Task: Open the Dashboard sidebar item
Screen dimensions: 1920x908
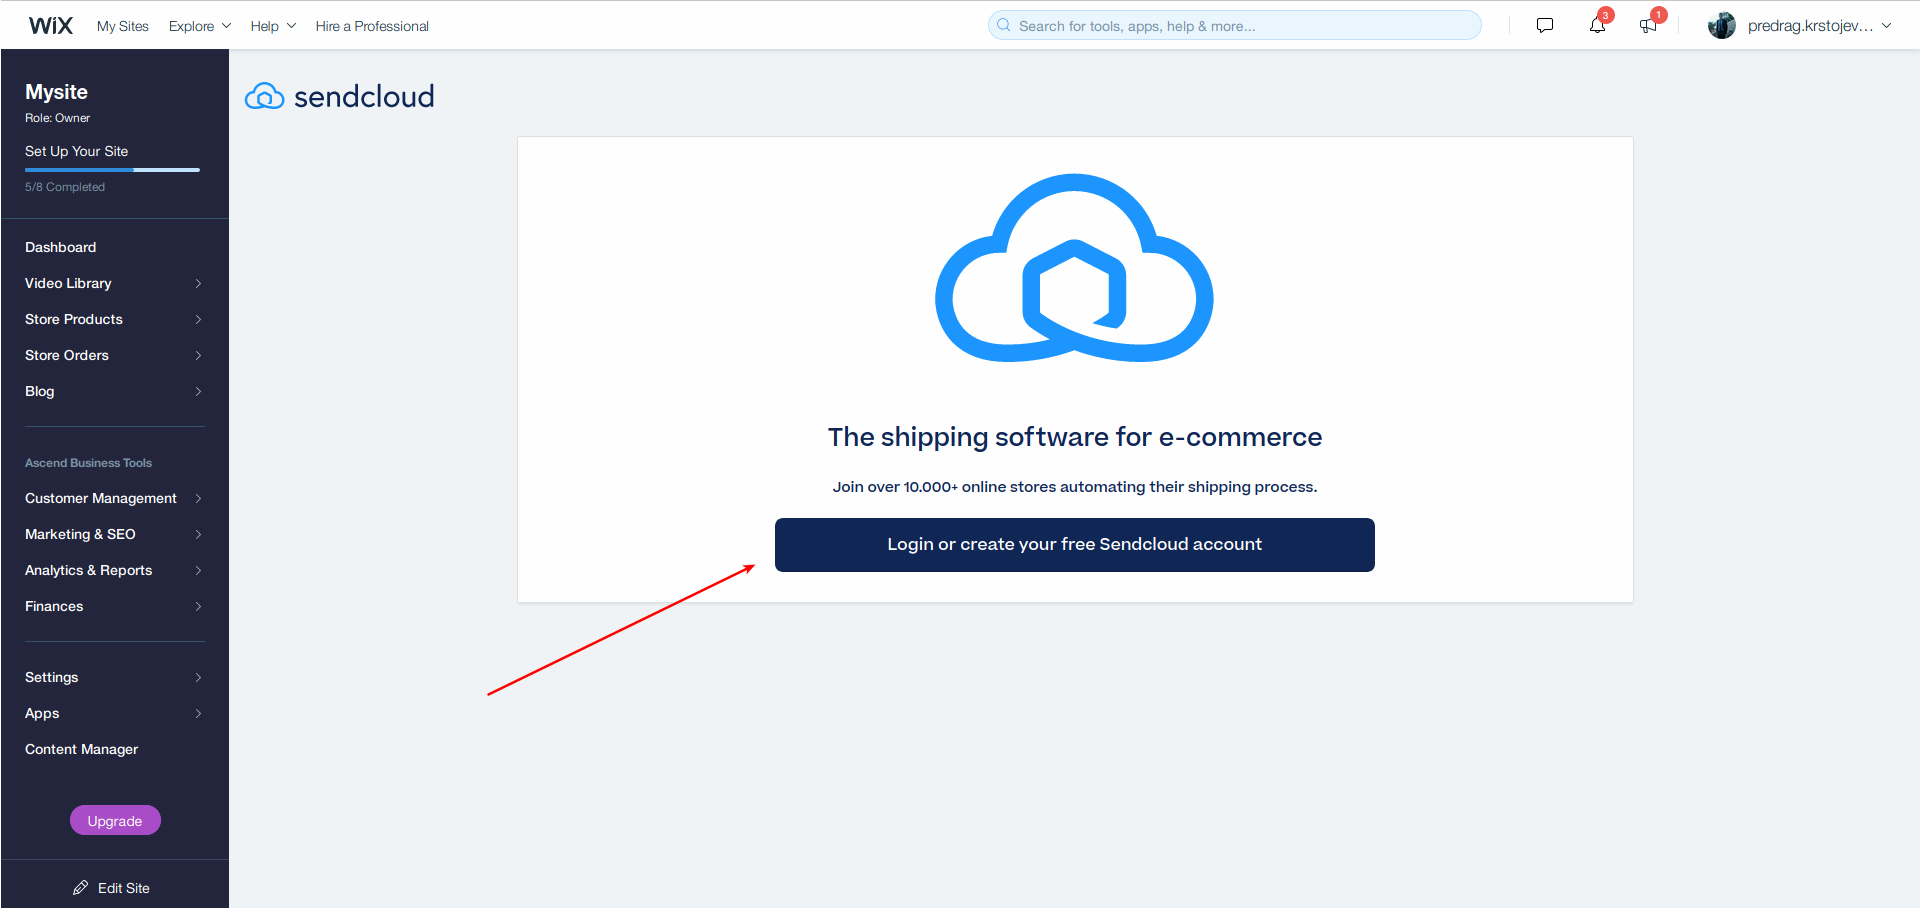Action: coord(61,247)
